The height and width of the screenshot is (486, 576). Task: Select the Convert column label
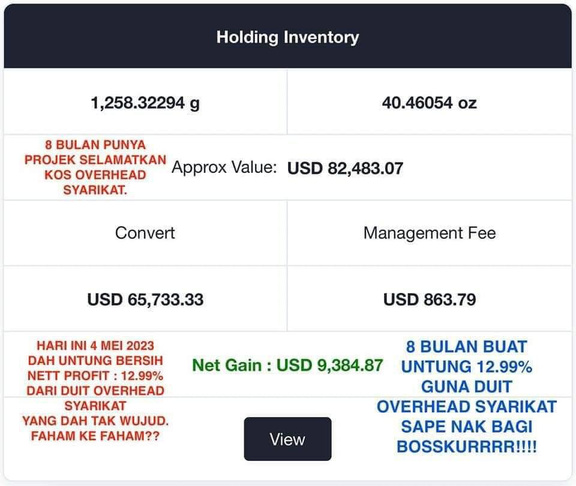pyautogui.click(x=145, y=233)
